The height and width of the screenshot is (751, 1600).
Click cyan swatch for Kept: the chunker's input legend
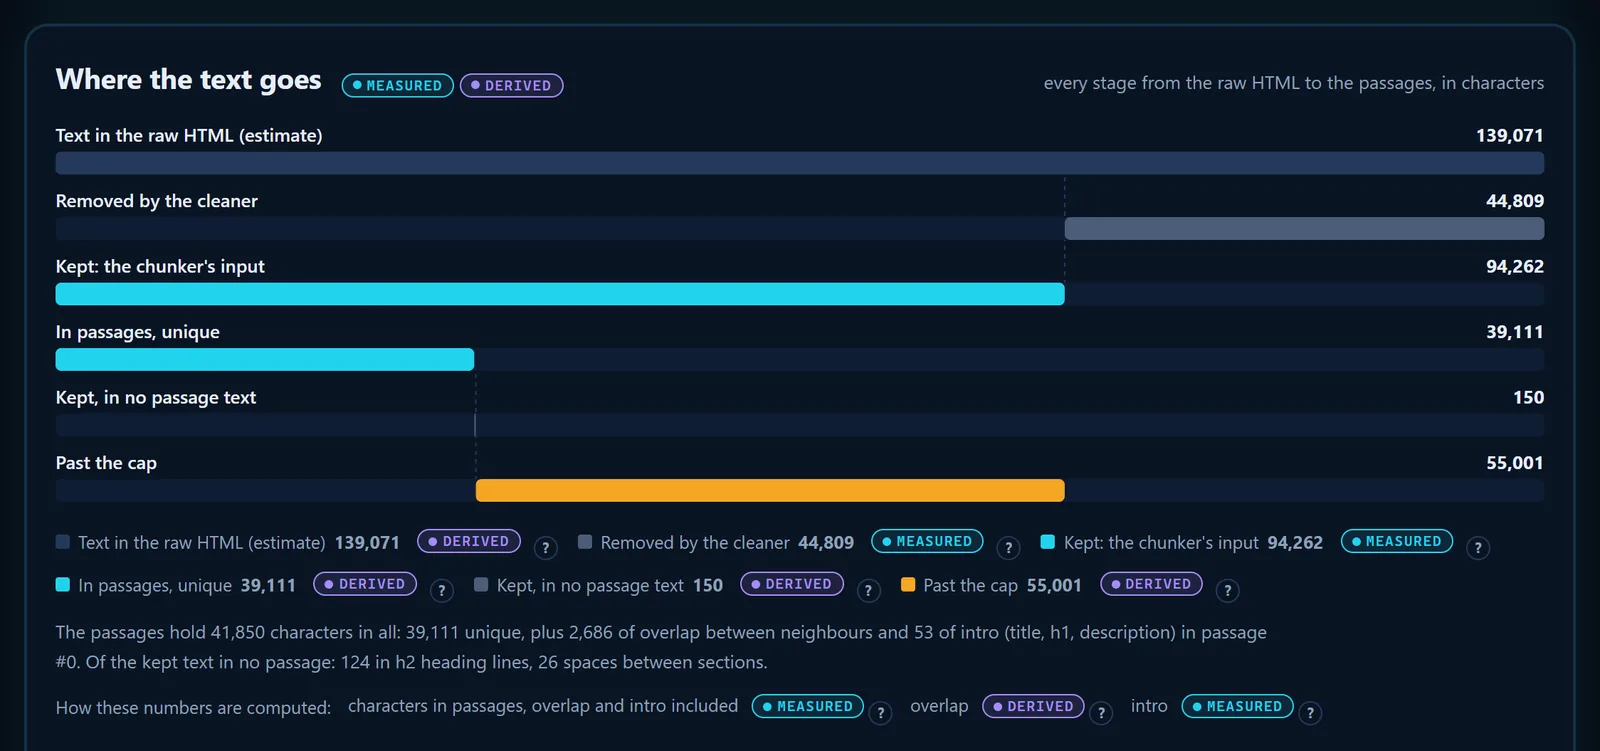[1048, 542]
